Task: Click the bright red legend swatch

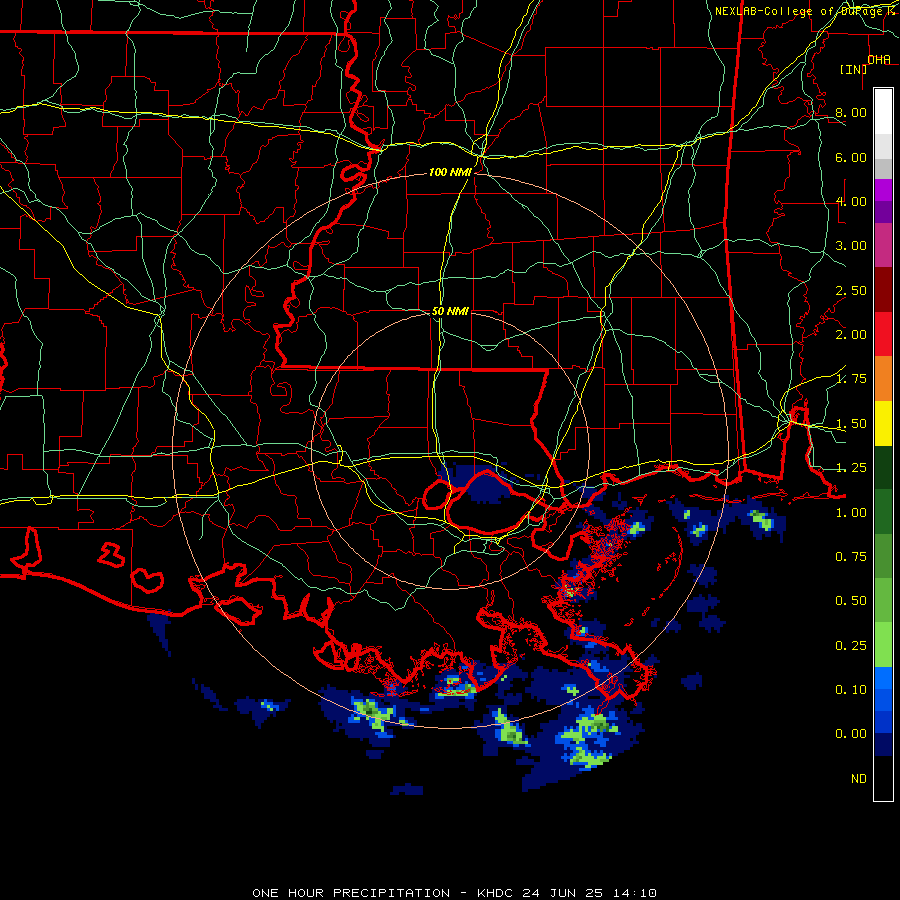Action: (x=883, y=334)
